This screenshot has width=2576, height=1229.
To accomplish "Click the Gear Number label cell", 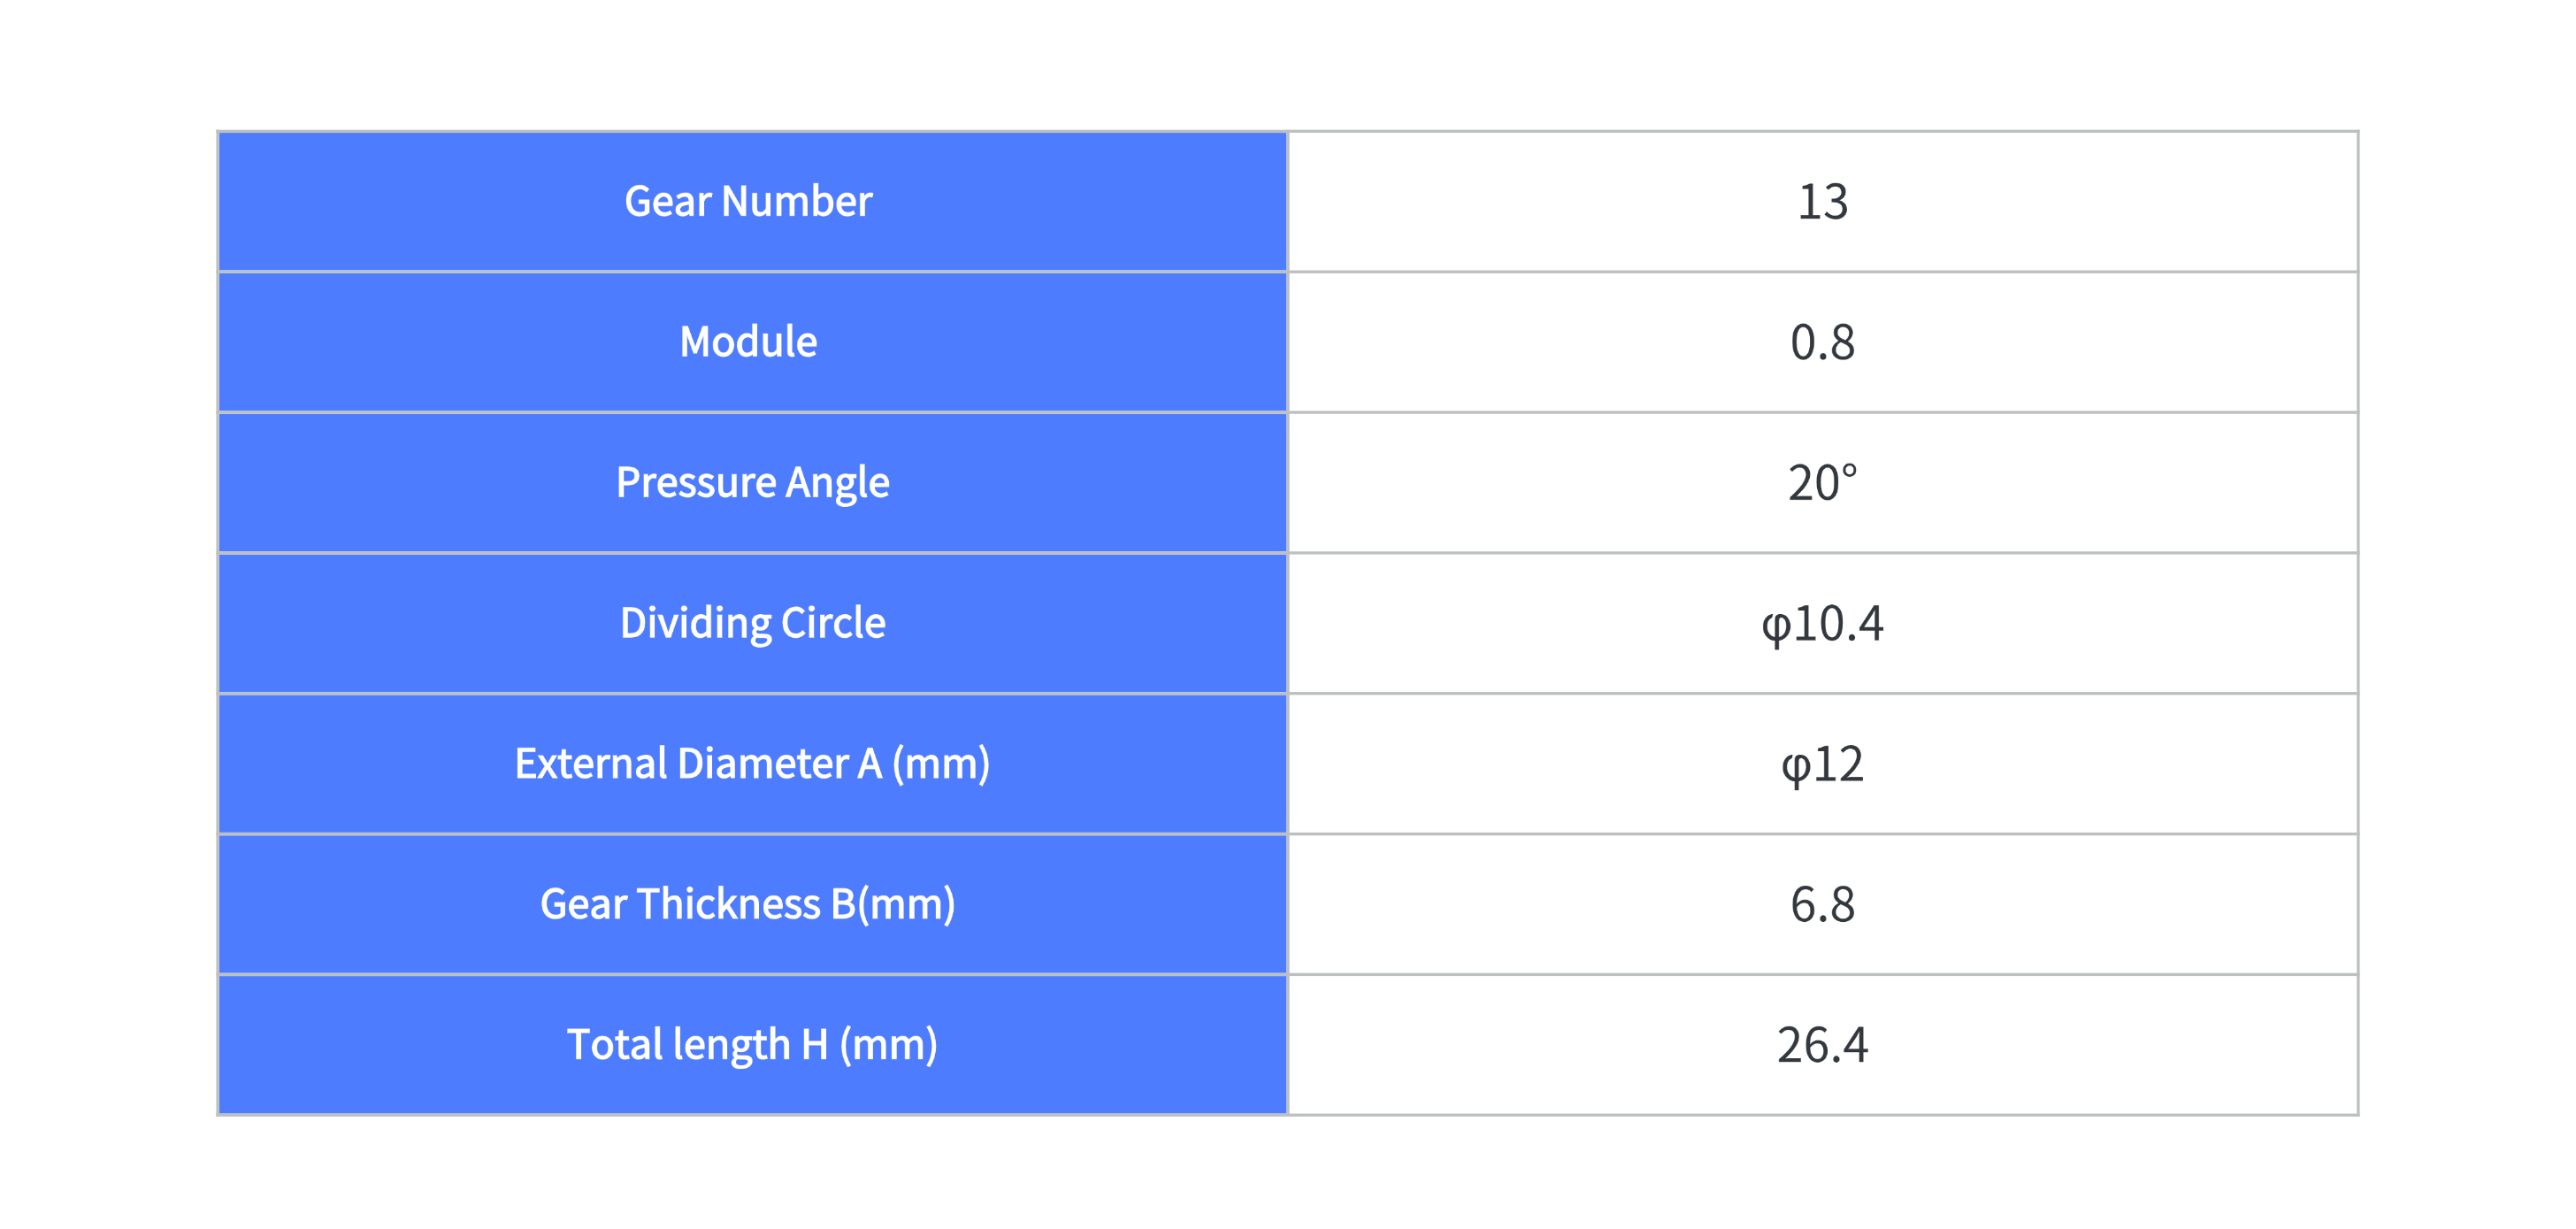I will click(752, 201).
